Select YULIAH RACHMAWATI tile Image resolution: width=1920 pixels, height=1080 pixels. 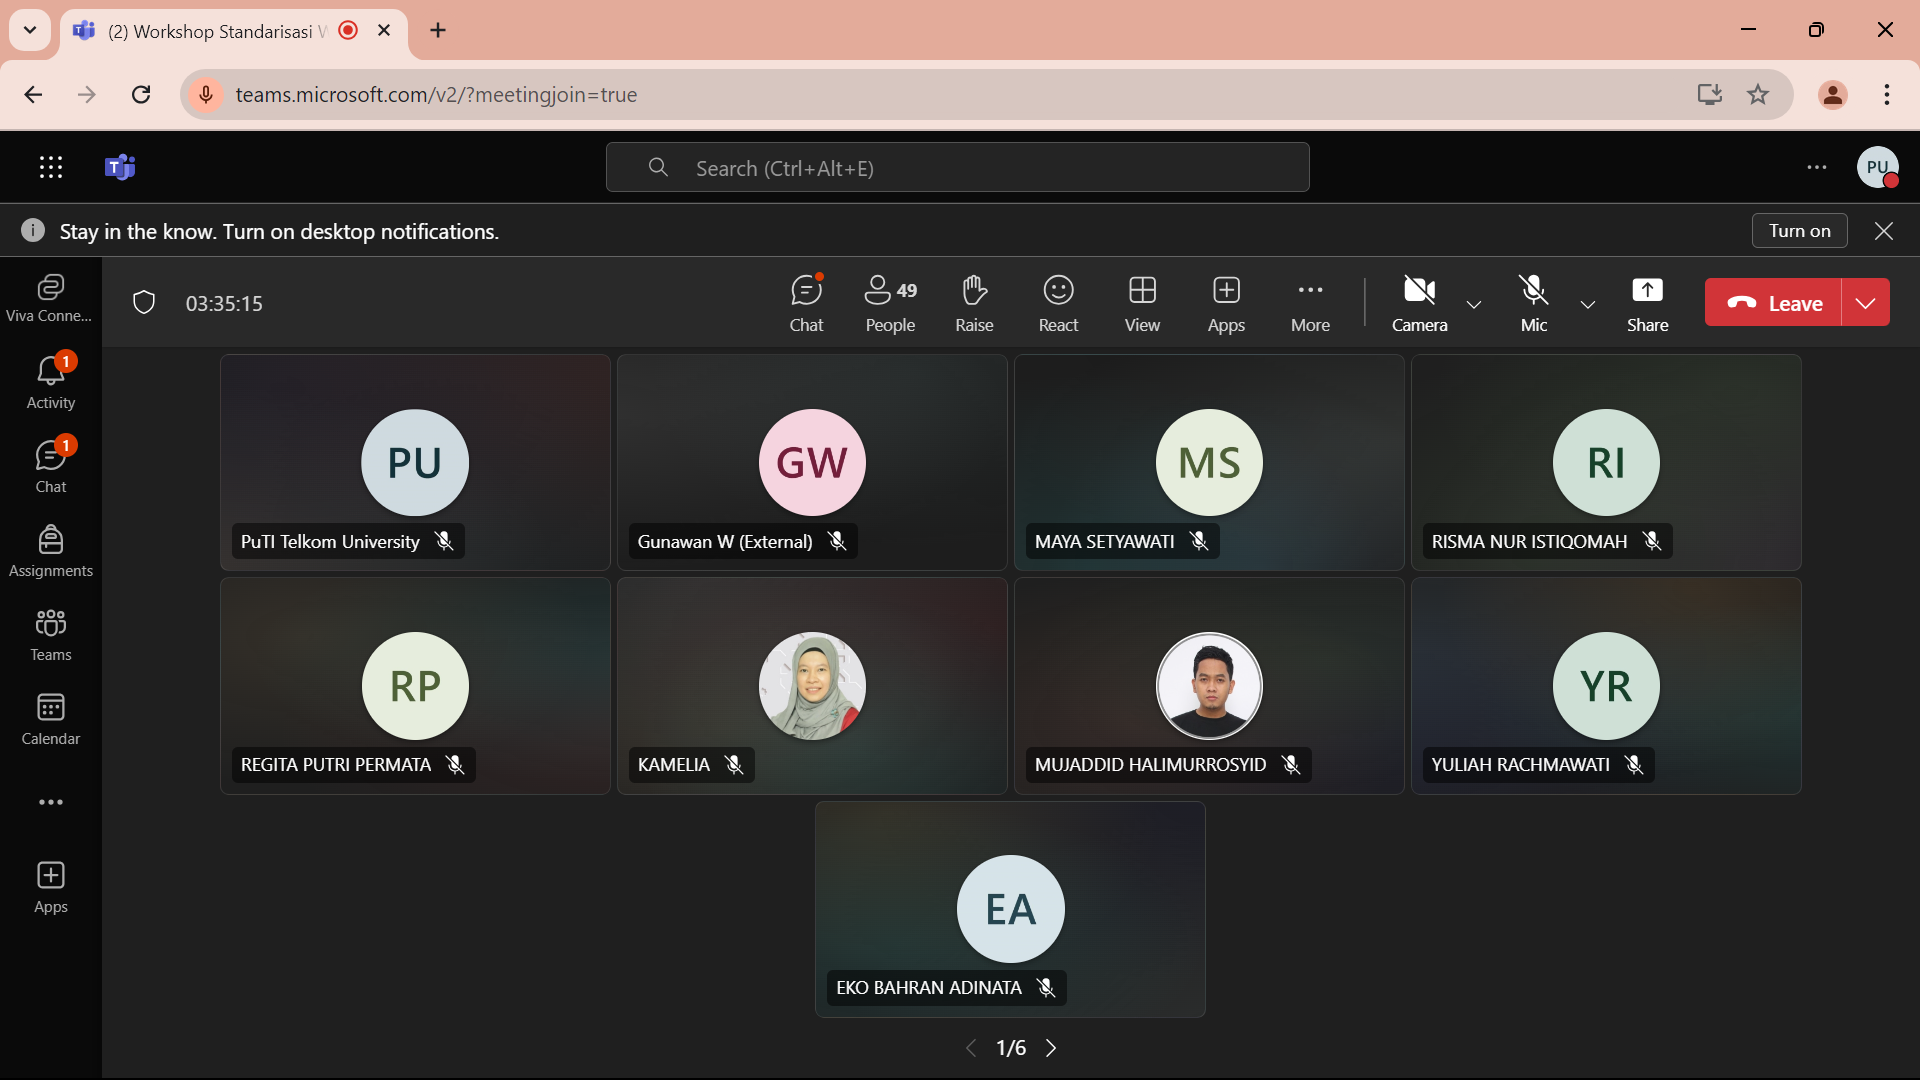click(x=1606, y=685)
